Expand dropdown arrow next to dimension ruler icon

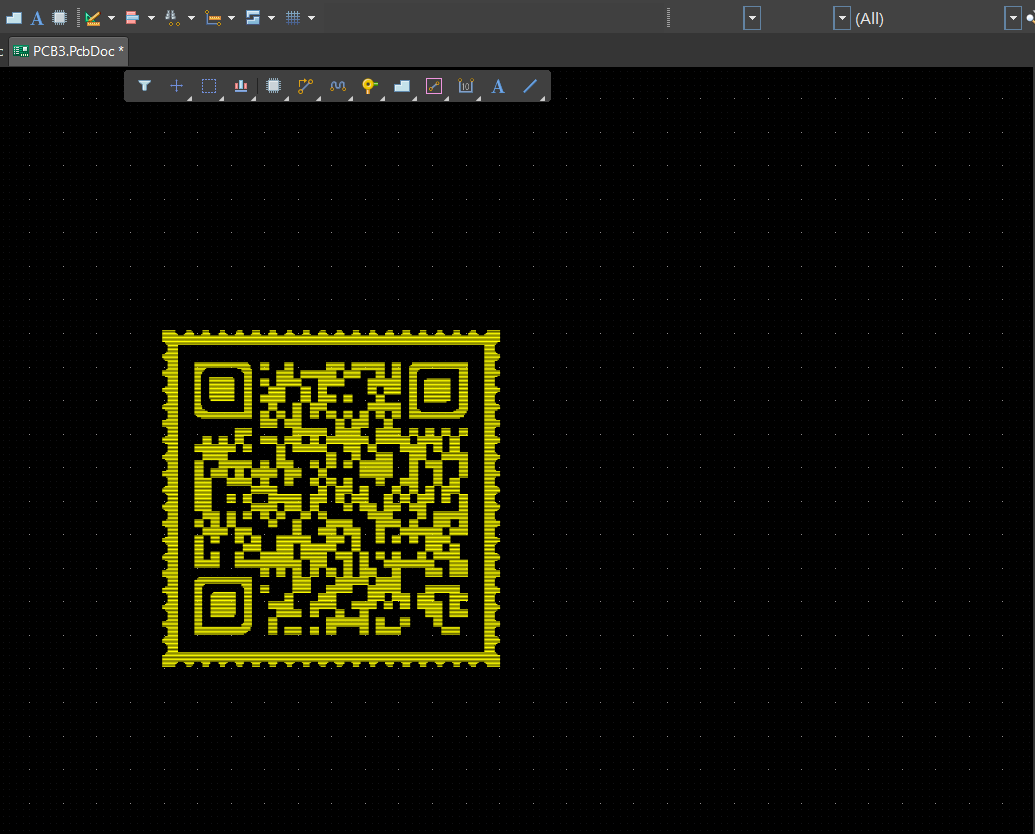click(232, 18)
